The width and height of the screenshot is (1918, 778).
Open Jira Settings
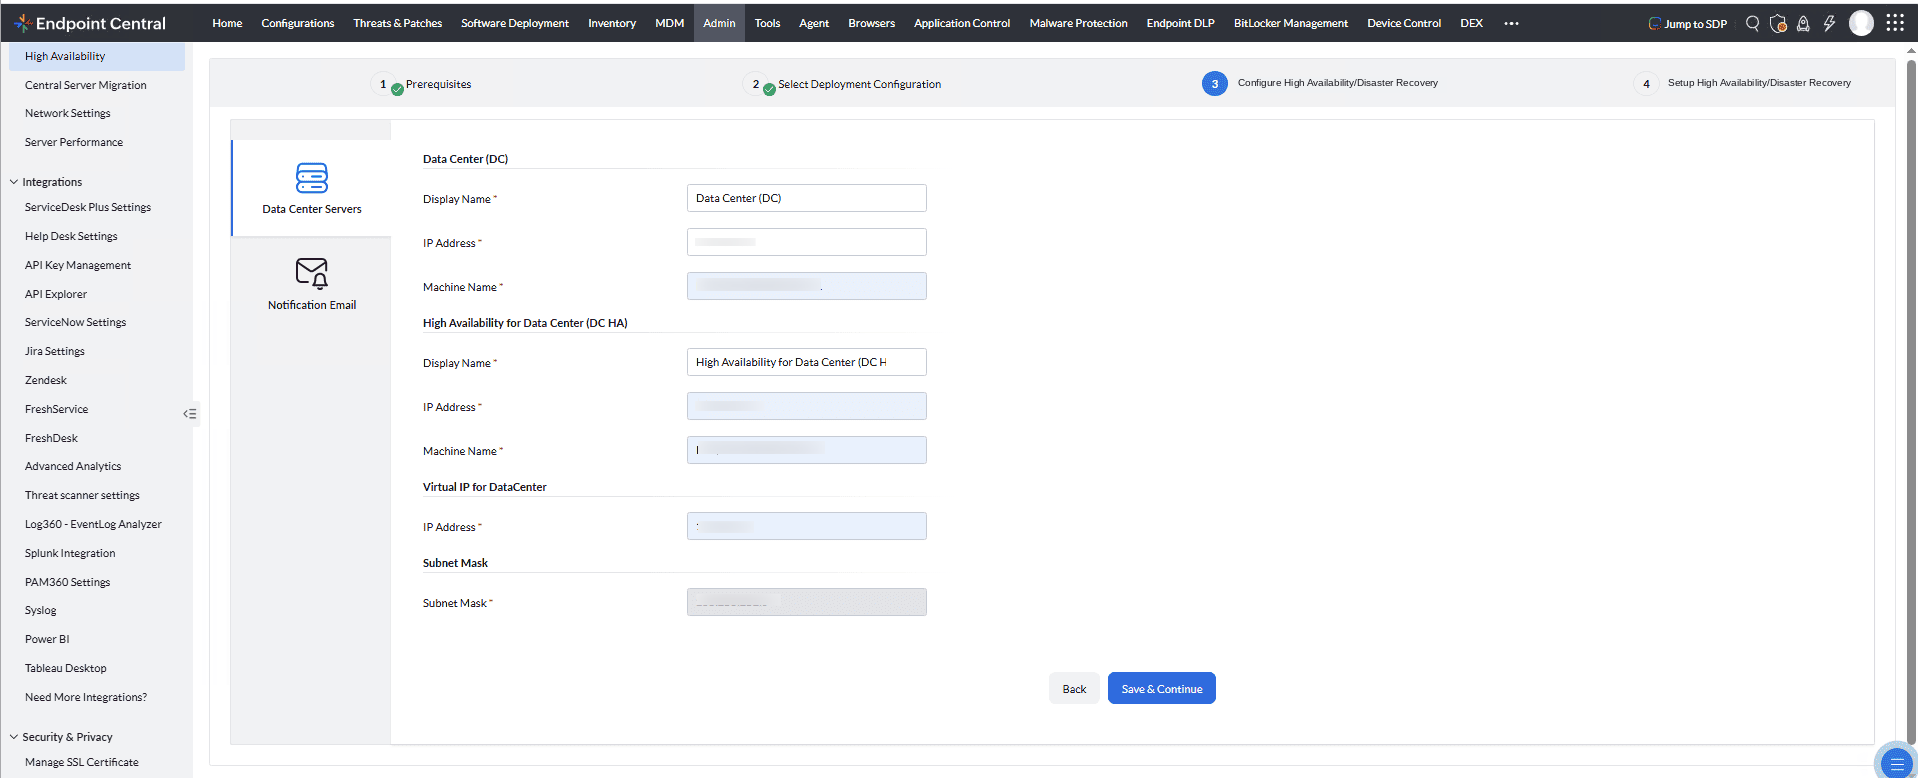(55, 351)
